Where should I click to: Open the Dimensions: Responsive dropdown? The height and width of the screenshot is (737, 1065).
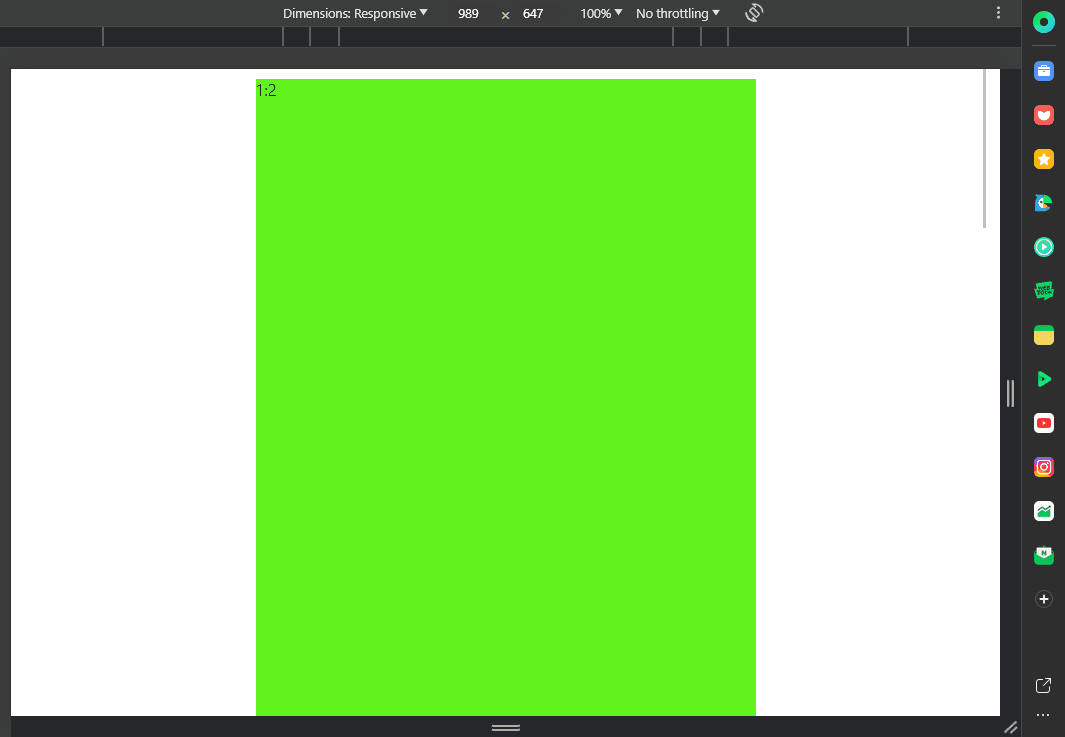[x=355, y=14]
